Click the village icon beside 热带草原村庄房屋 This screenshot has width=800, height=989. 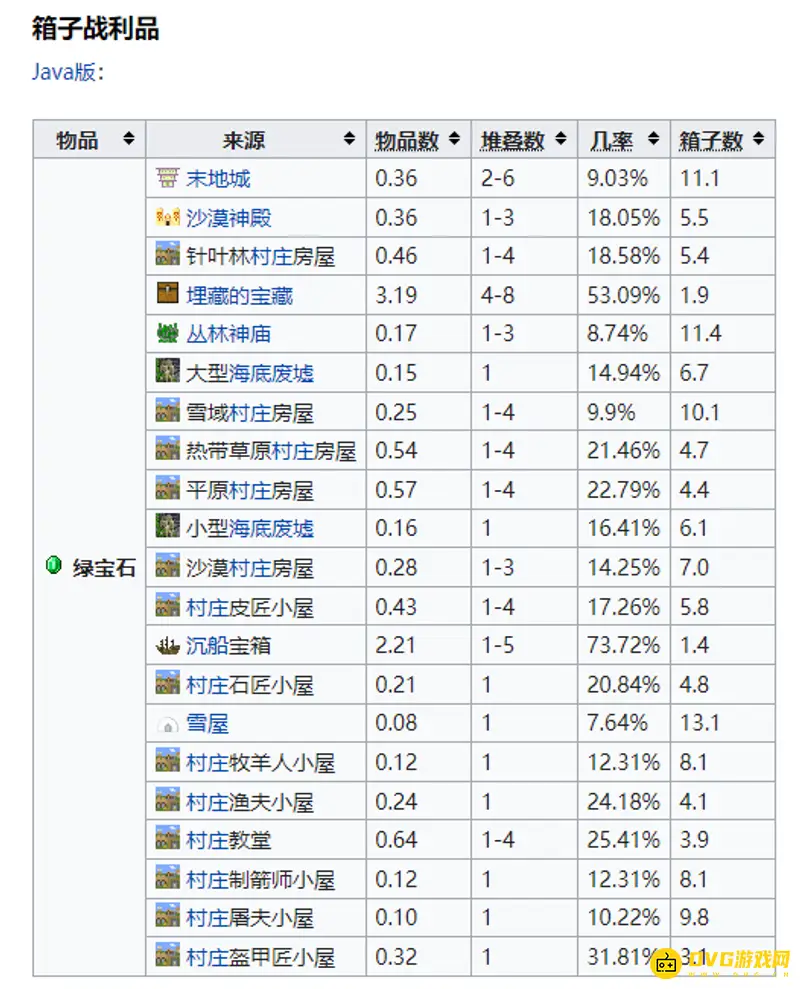point(168,448)
